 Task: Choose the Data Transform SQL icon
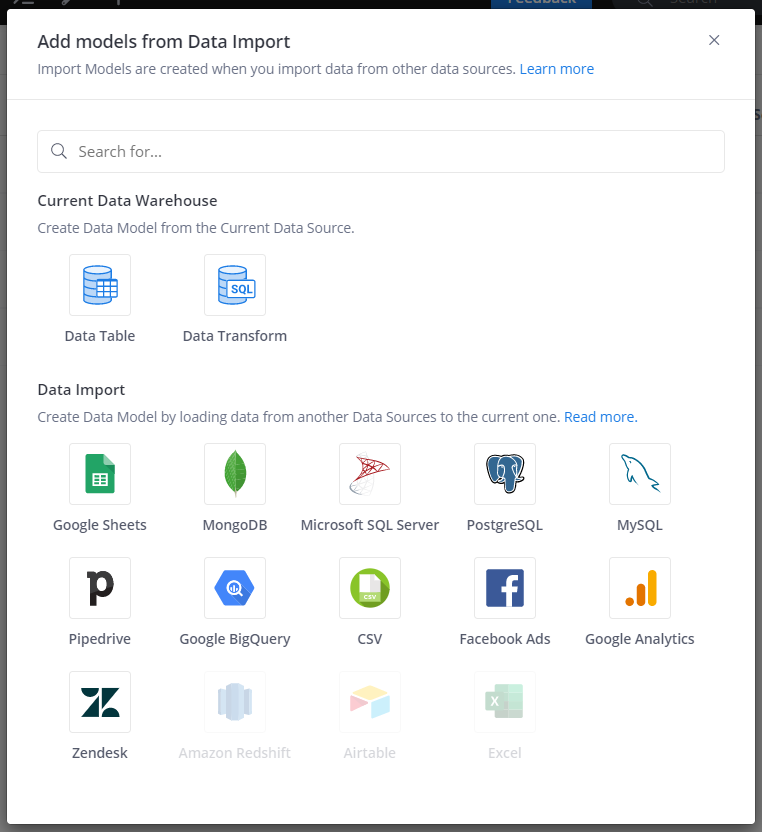click(x=235, y=285)
